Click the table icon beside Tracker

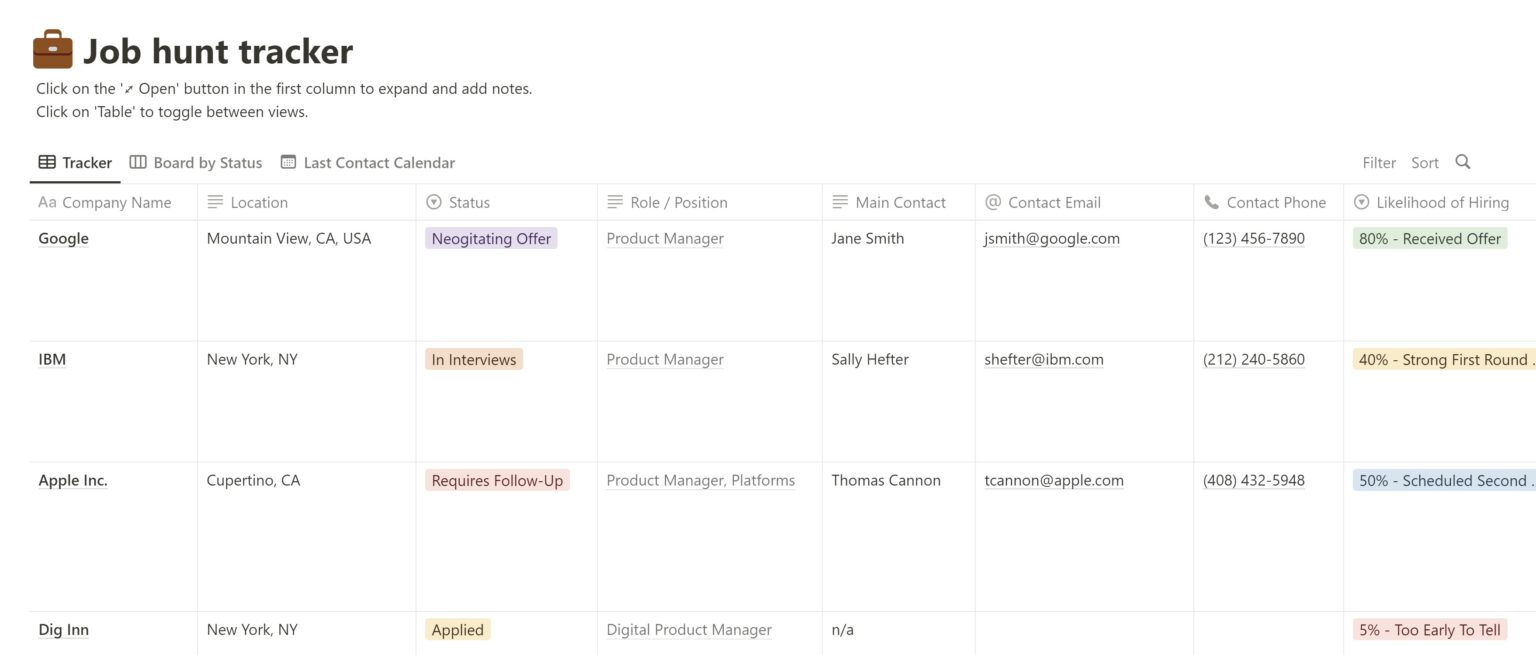tap(46, 161)
